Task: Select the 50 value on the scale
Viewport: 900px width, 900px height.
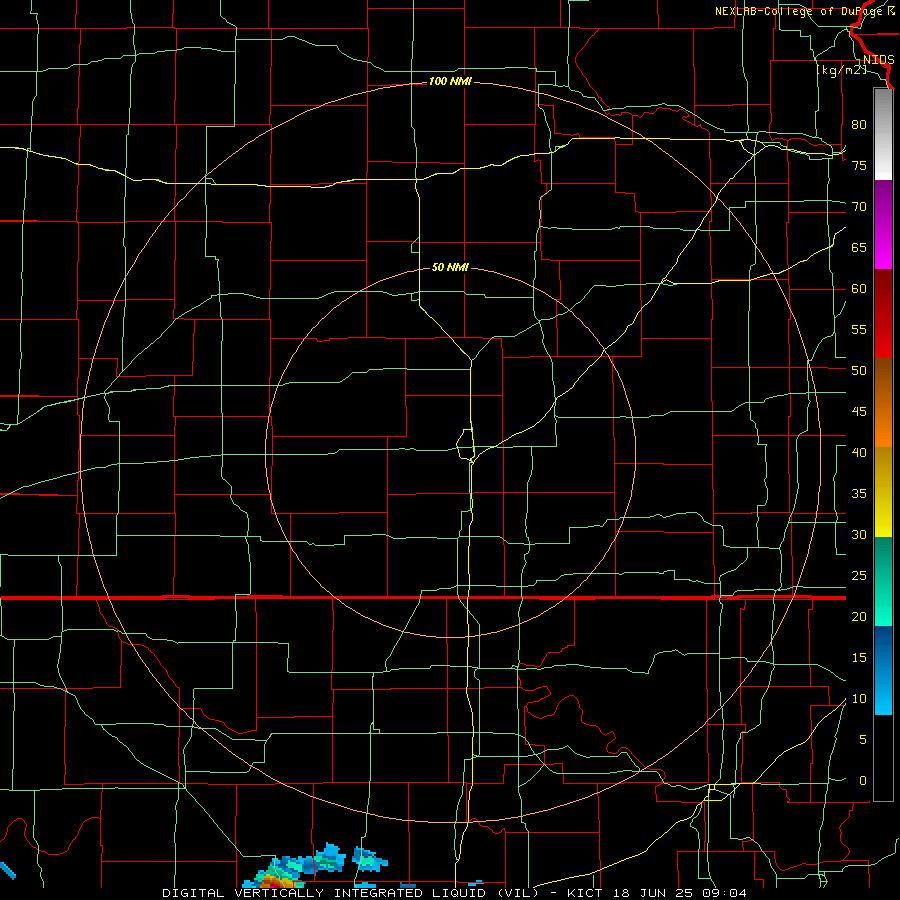Action: [x=859, y=371]
